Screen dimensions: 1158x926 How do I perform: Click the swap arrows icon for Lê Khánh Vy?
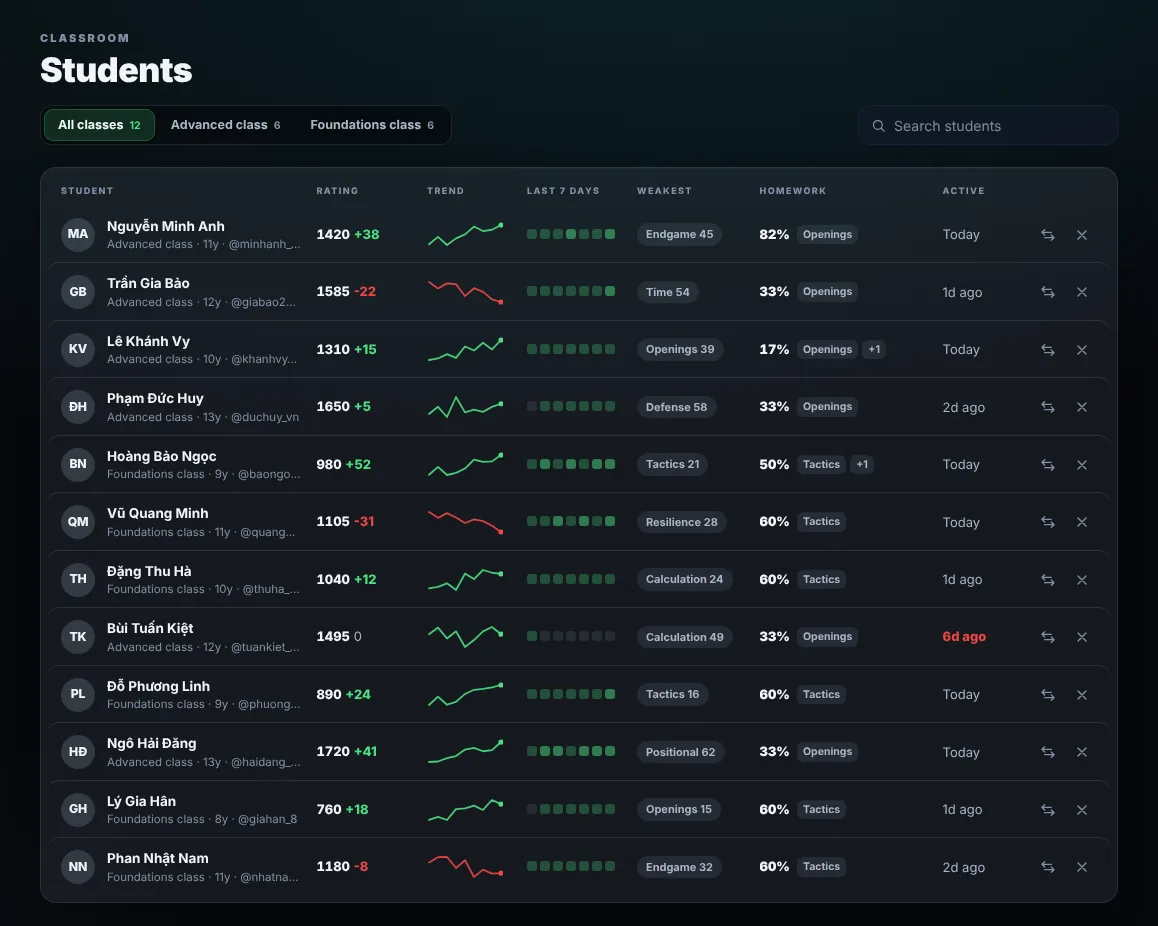1047,350
